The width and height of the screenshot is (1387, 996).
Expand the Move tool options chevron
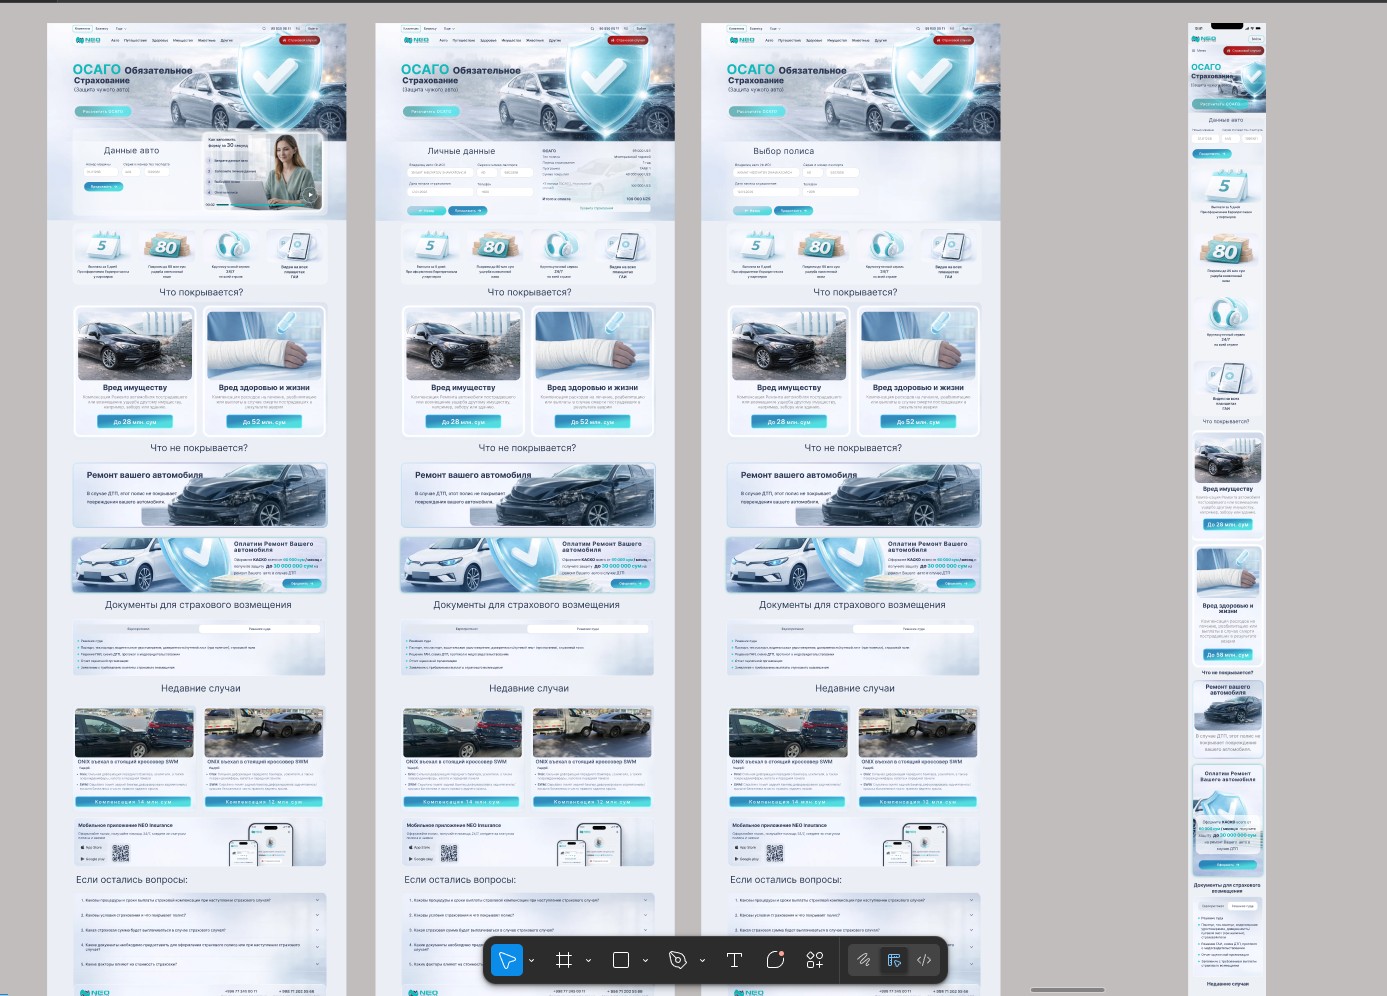pos(531,961)
